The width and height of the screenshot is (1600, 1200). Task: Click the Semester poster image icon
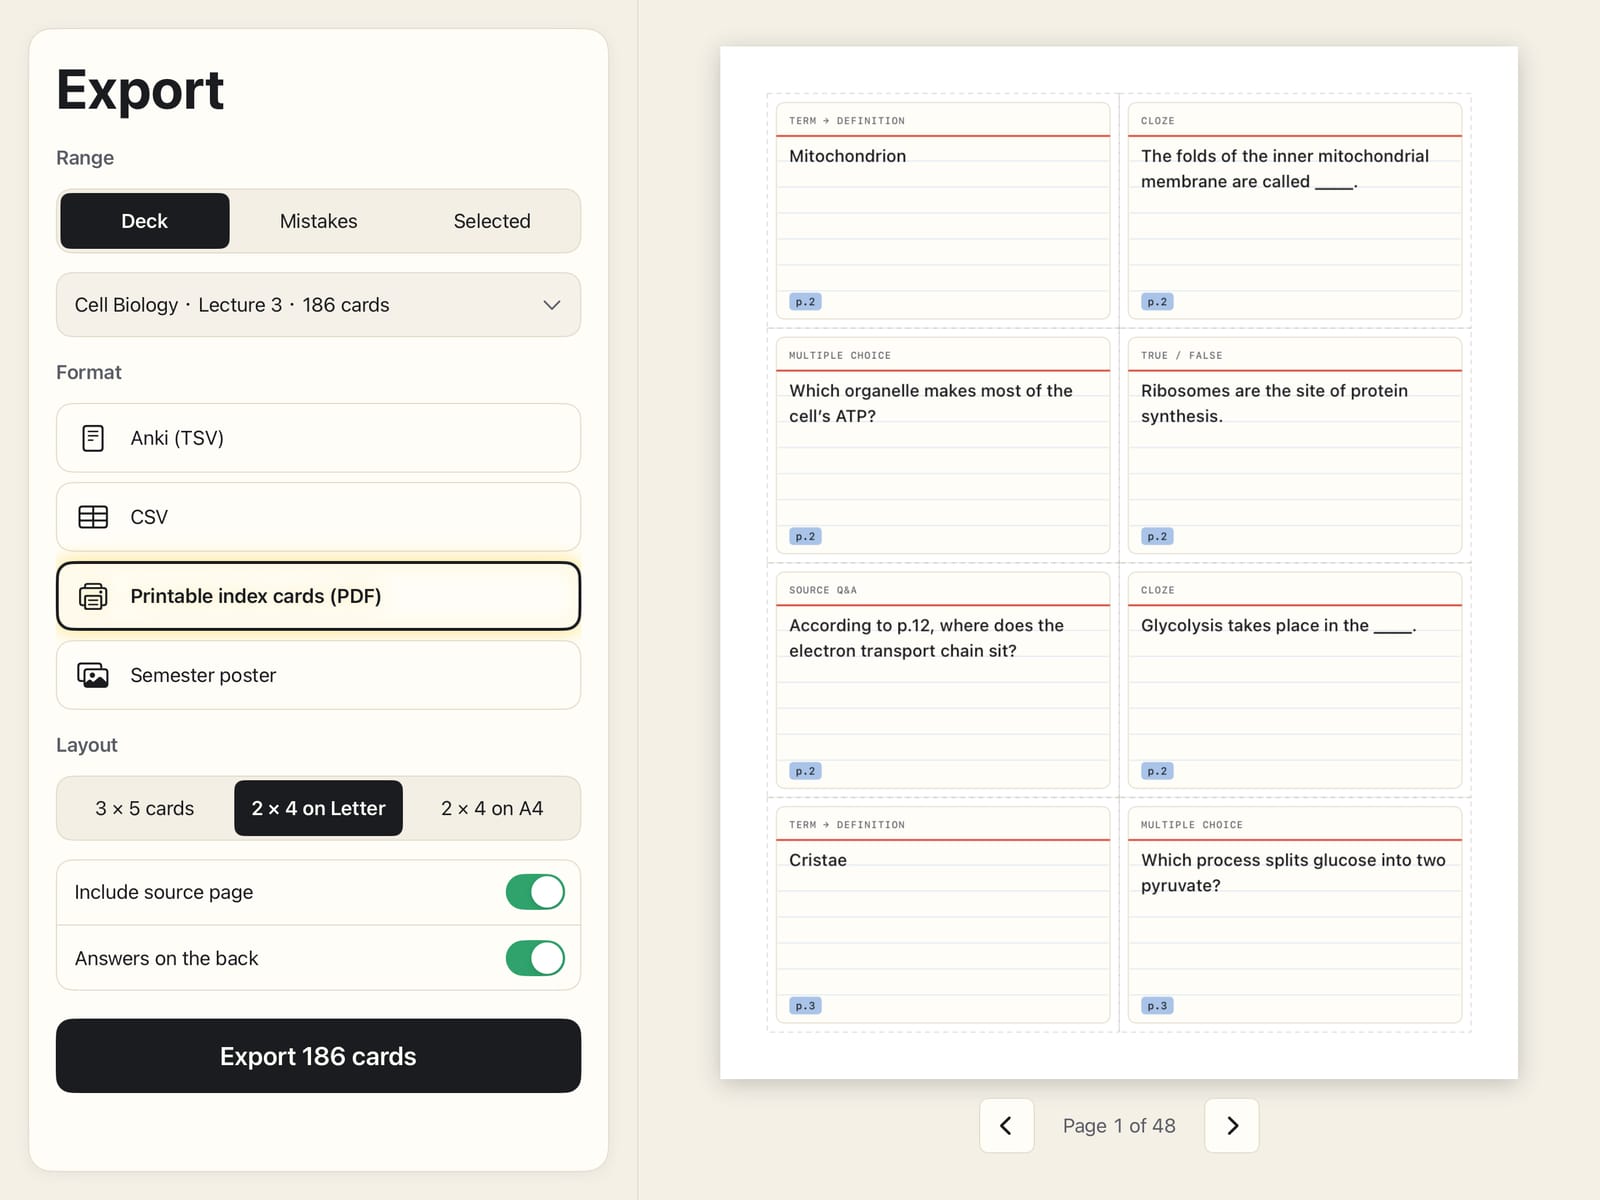click(93, 675)
